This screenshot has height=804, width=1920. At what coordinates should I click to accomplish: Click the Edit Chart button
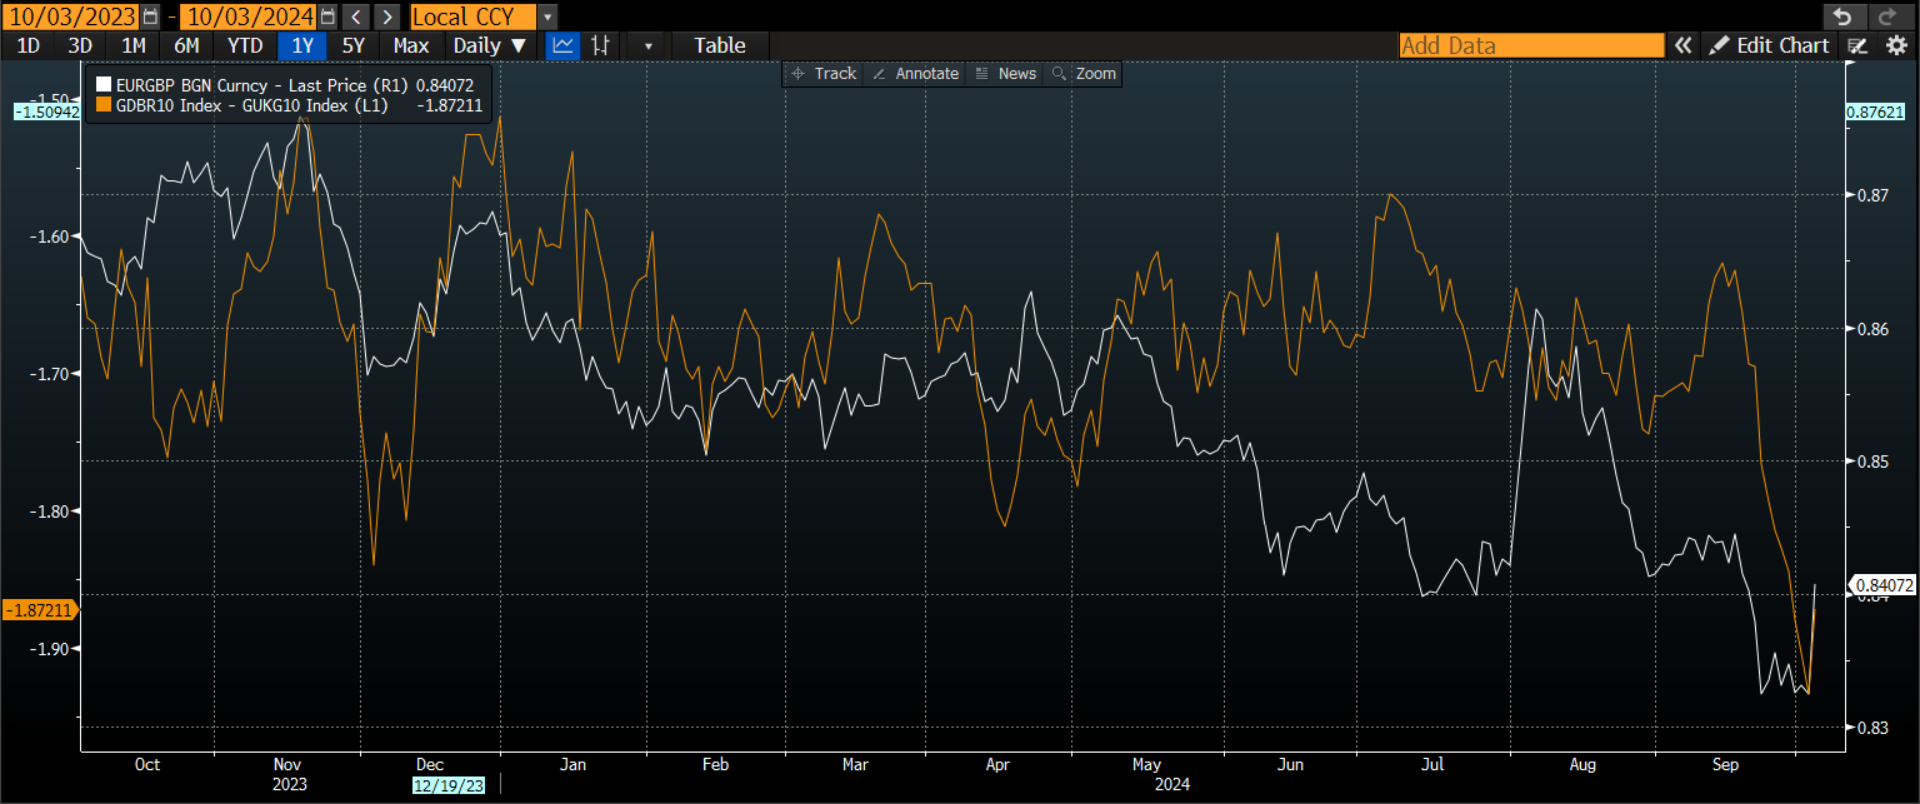[1770, 45]
